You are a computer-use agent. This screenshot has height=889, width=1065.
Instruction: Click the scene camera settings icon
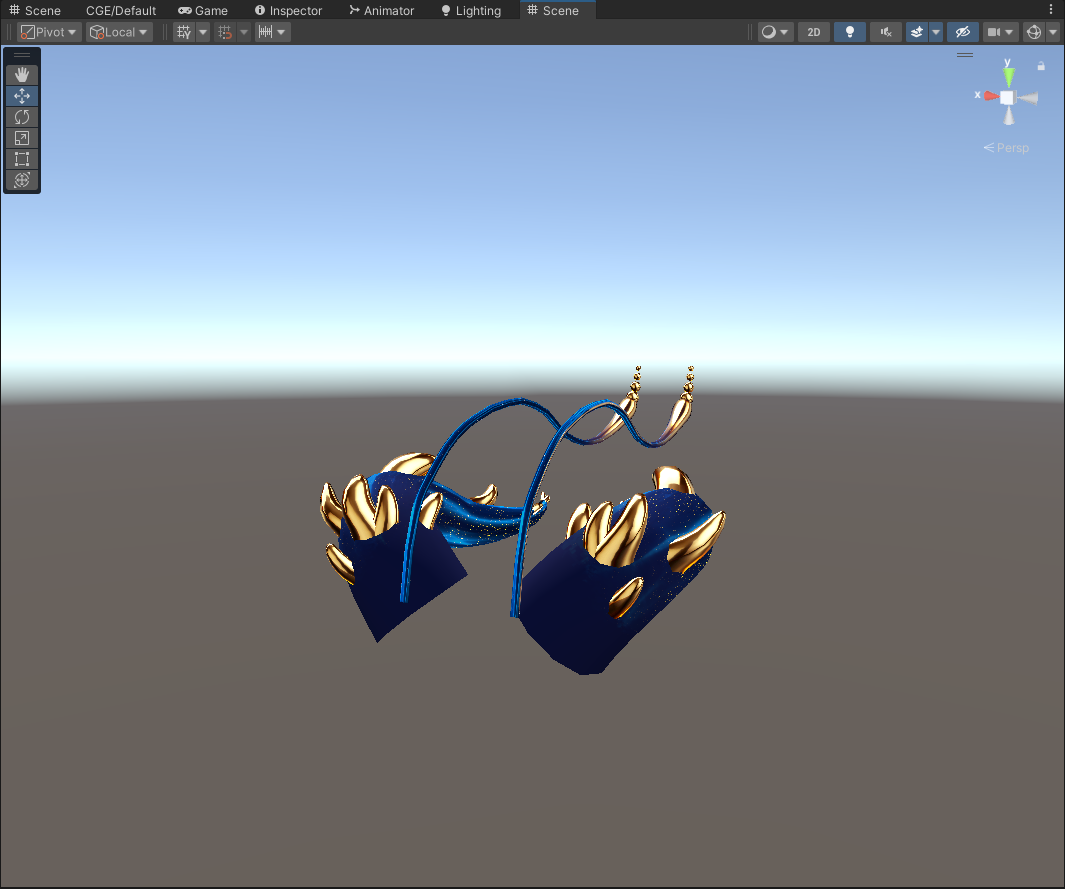994,32
